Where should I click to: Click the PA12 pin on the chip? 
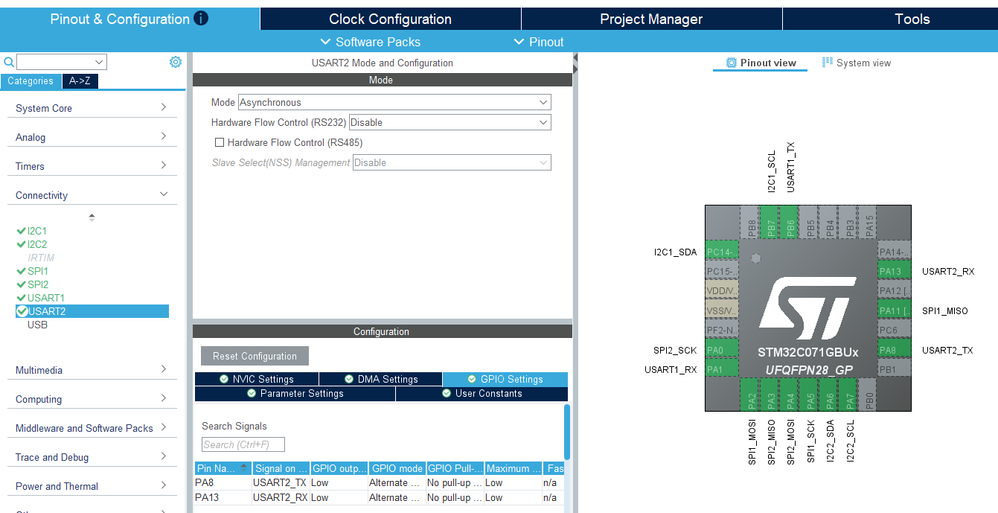coord(894,291)
